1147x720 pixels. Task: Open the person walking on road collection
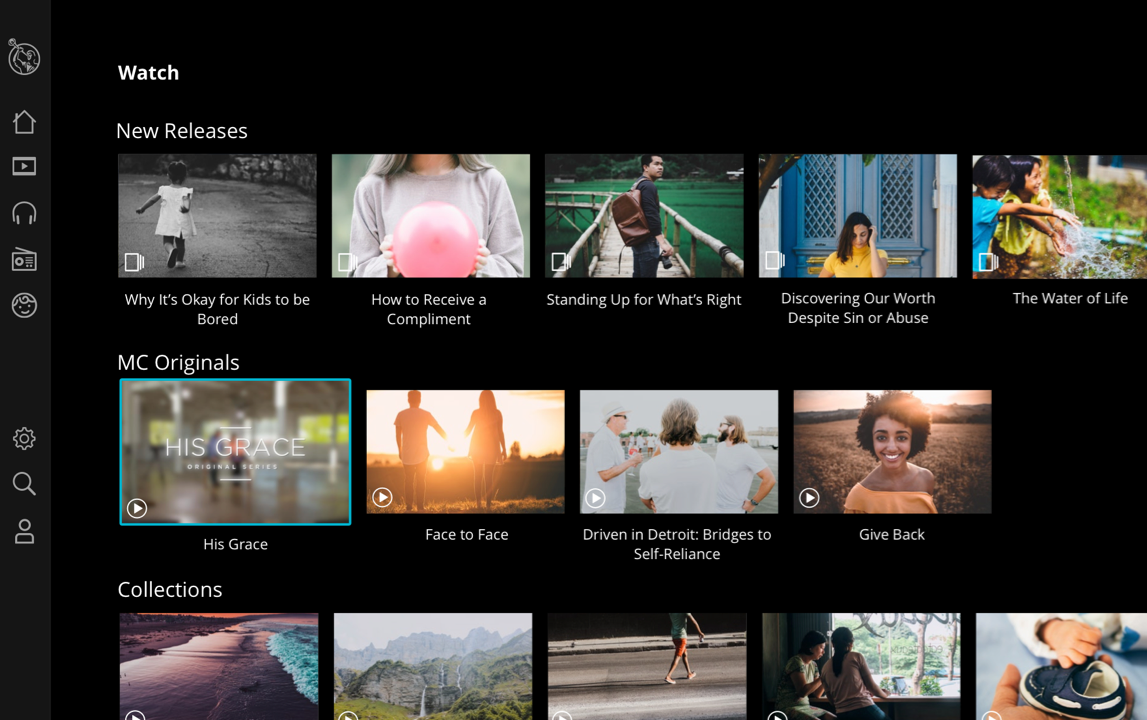point(647,667)
